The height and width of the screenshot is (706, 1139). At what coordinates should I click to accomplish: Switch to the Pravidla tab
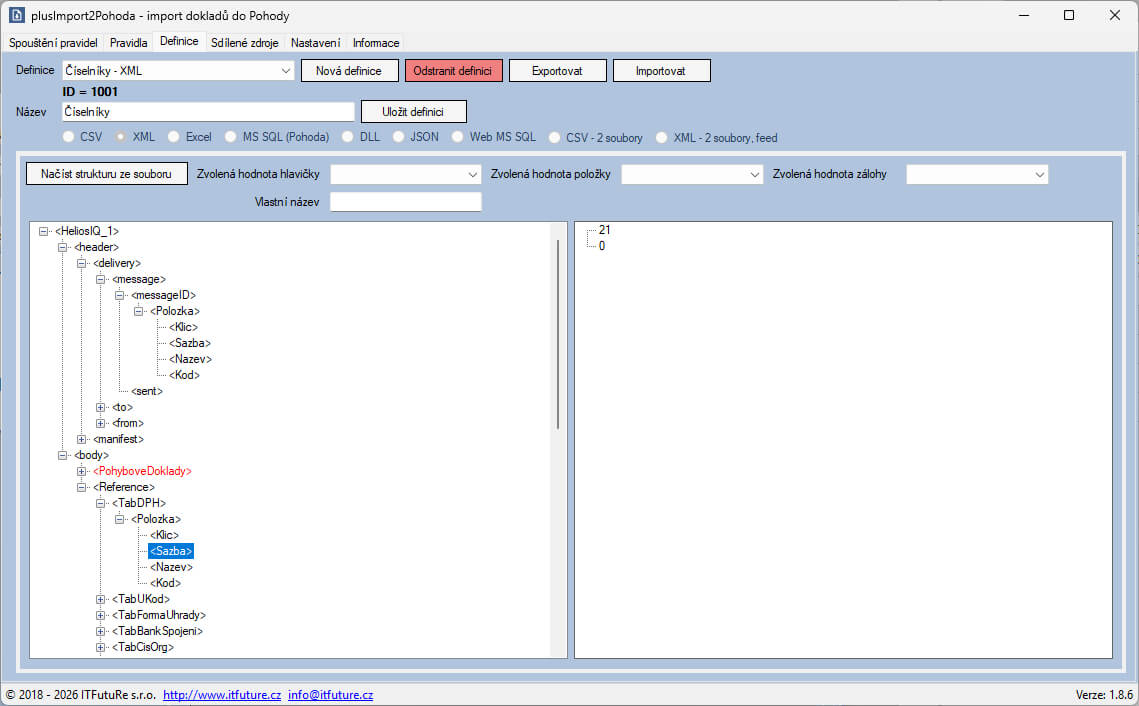click(129, 43)
